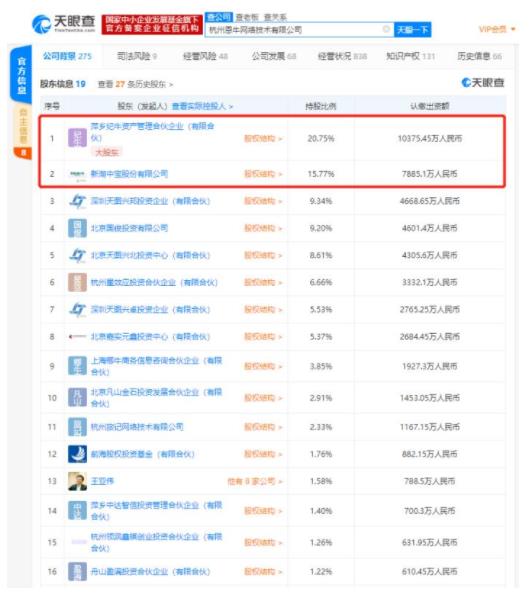Click the 天眼查 logo beside the 股东信息 heading
The width and height of the screenshot is (530, 593).
(x=483, y=82)
